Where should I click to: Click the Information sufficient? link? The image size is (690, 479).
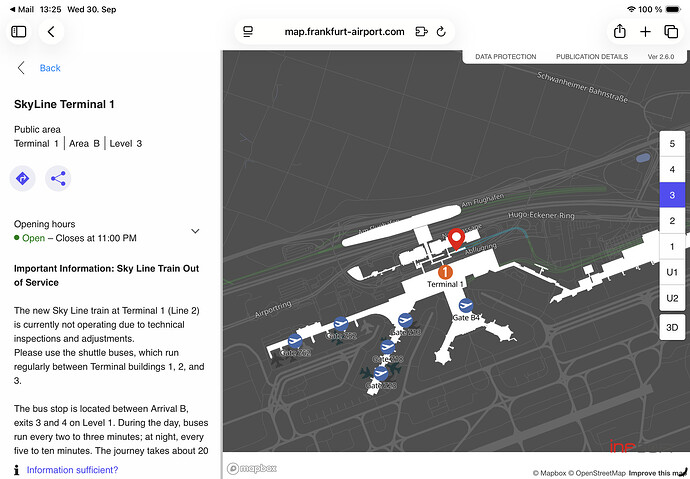tap(72, 470)
